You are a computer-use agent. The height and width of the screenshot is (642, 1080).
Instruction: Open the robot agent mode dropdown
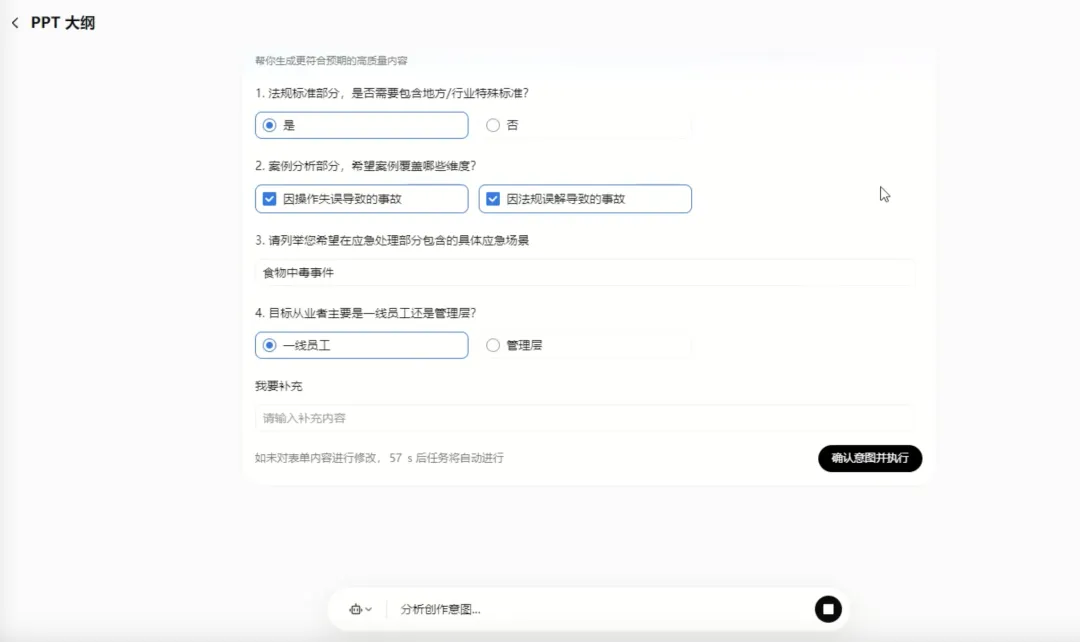coord(360,609)
